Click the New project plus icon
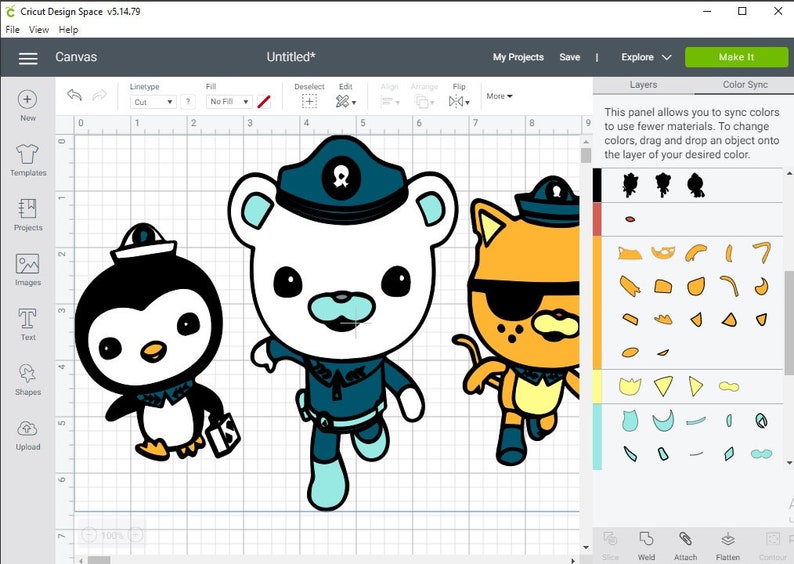Image resolution: width=794 pixels, height=564 pixels. 27,99
